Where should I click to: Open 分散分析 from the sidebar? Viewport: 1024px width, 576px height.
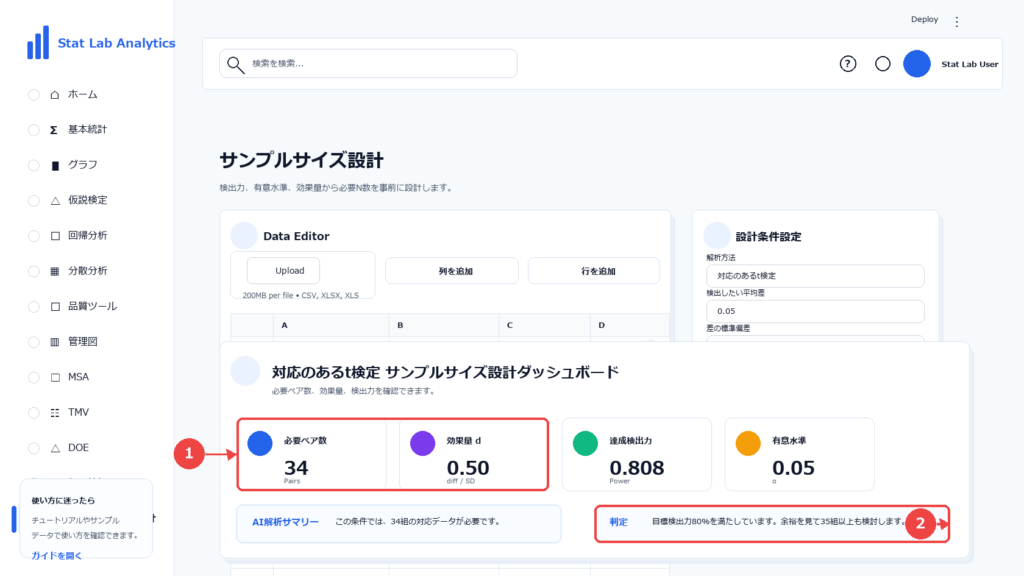(x=88, y=271)
